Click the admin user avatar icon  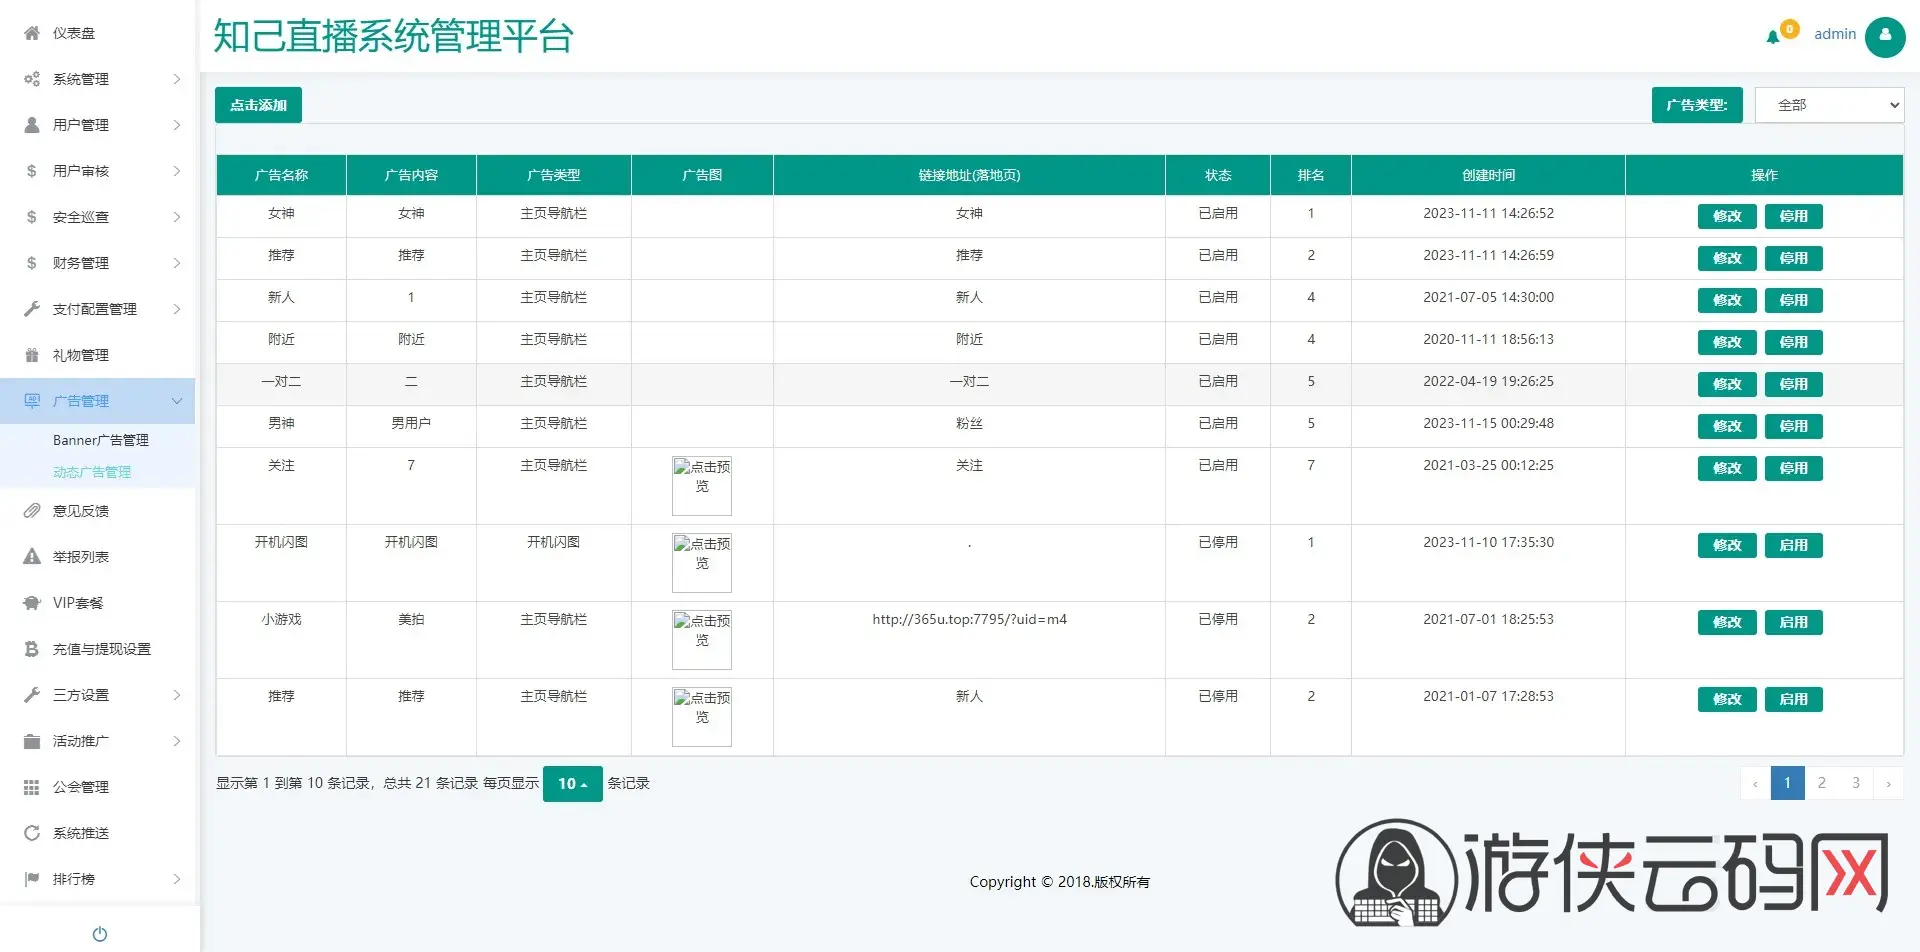coord(1885,37)
